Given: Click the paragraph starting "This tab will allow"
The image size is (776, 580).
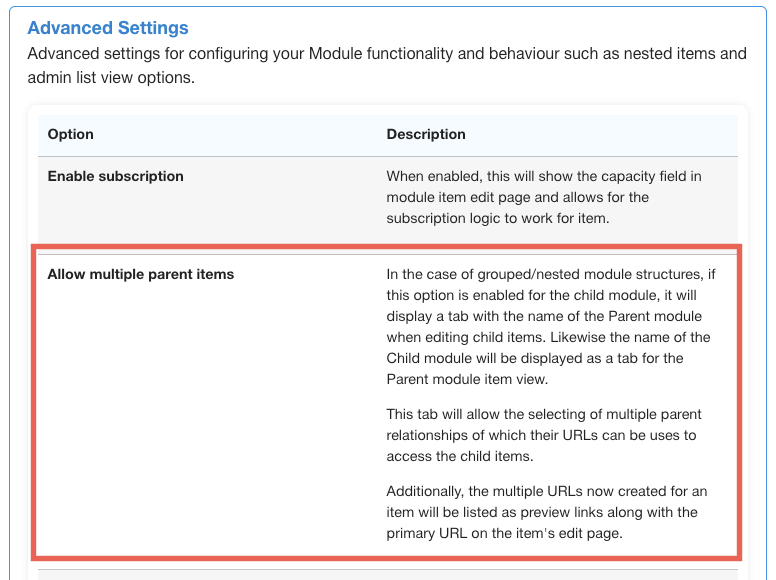Looking at the screenshot, I should [x=544, y=435].
